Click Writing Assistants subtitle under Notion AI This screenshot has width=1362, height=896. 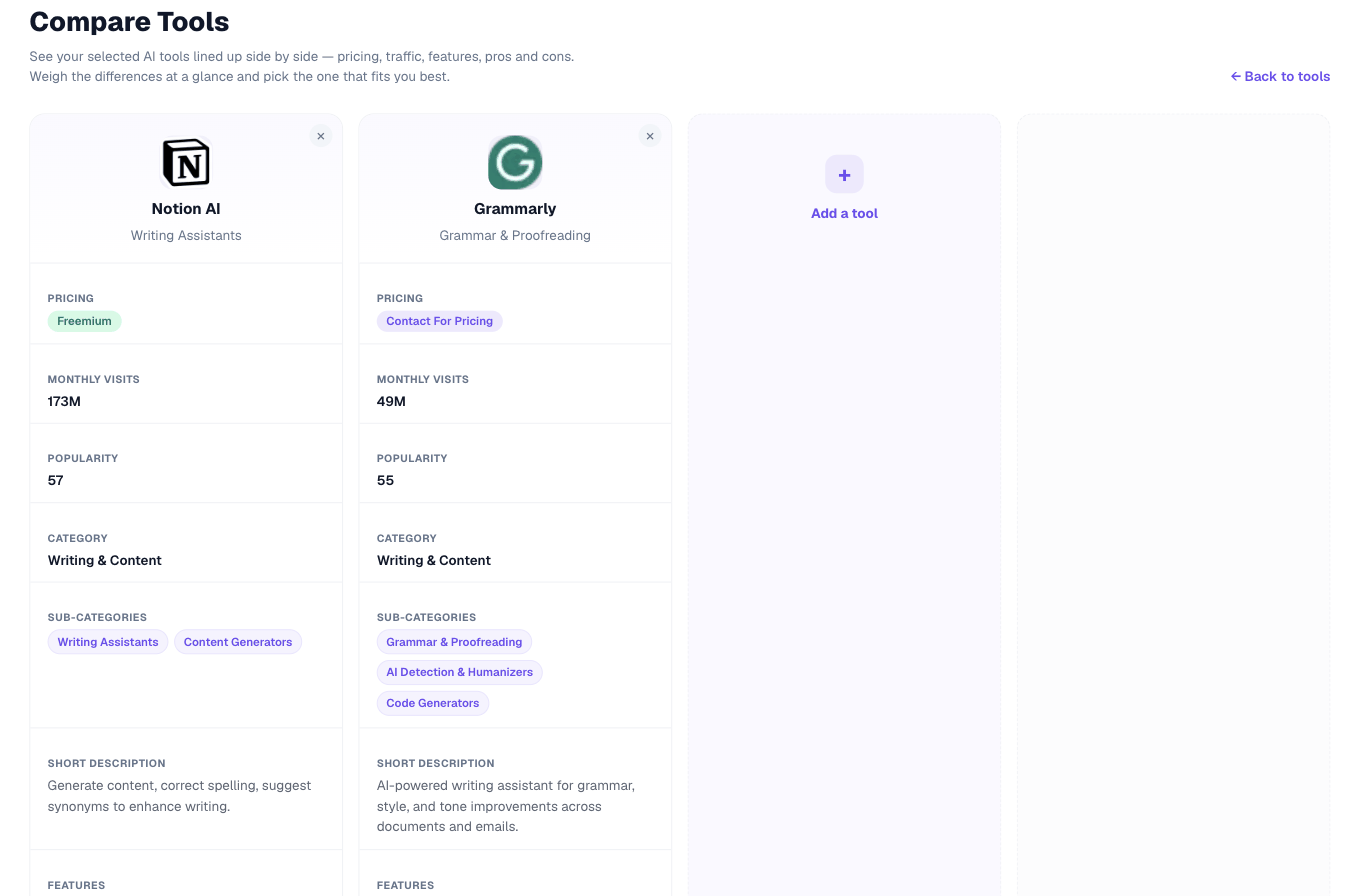tap(186, 236)
